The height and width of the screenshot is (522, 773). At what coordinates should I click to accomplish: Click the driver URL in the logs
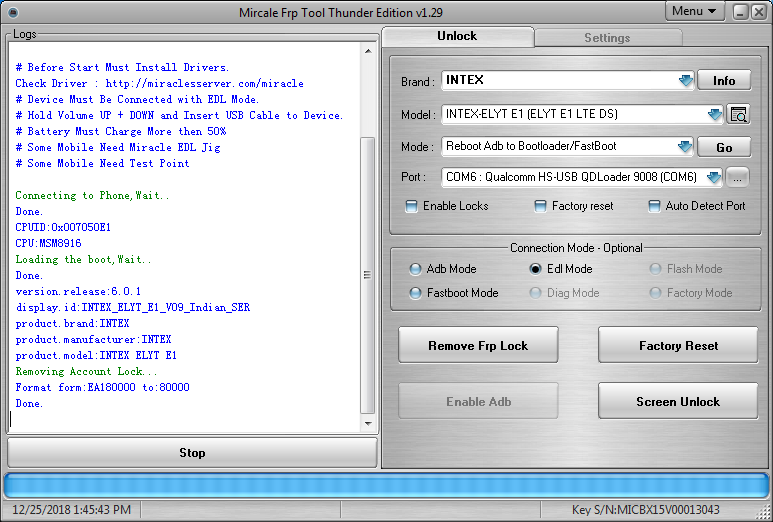coord(205,83)
